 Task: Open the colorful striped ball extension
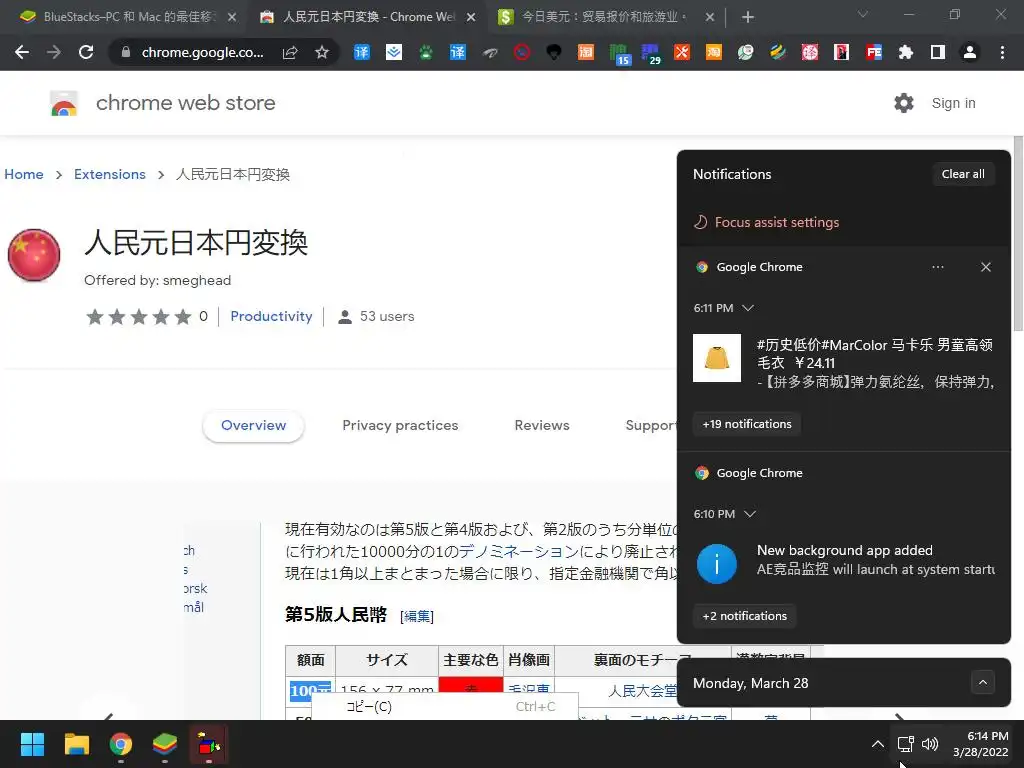coord(778,52)
